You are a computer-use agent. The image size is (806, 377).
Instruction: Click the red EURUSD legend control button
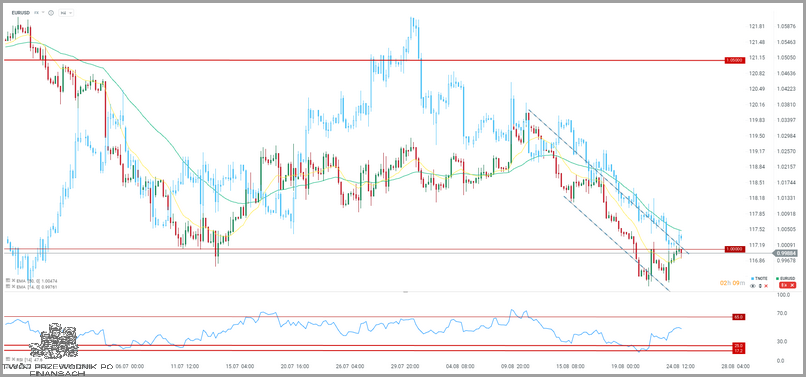tap(787, 285)
